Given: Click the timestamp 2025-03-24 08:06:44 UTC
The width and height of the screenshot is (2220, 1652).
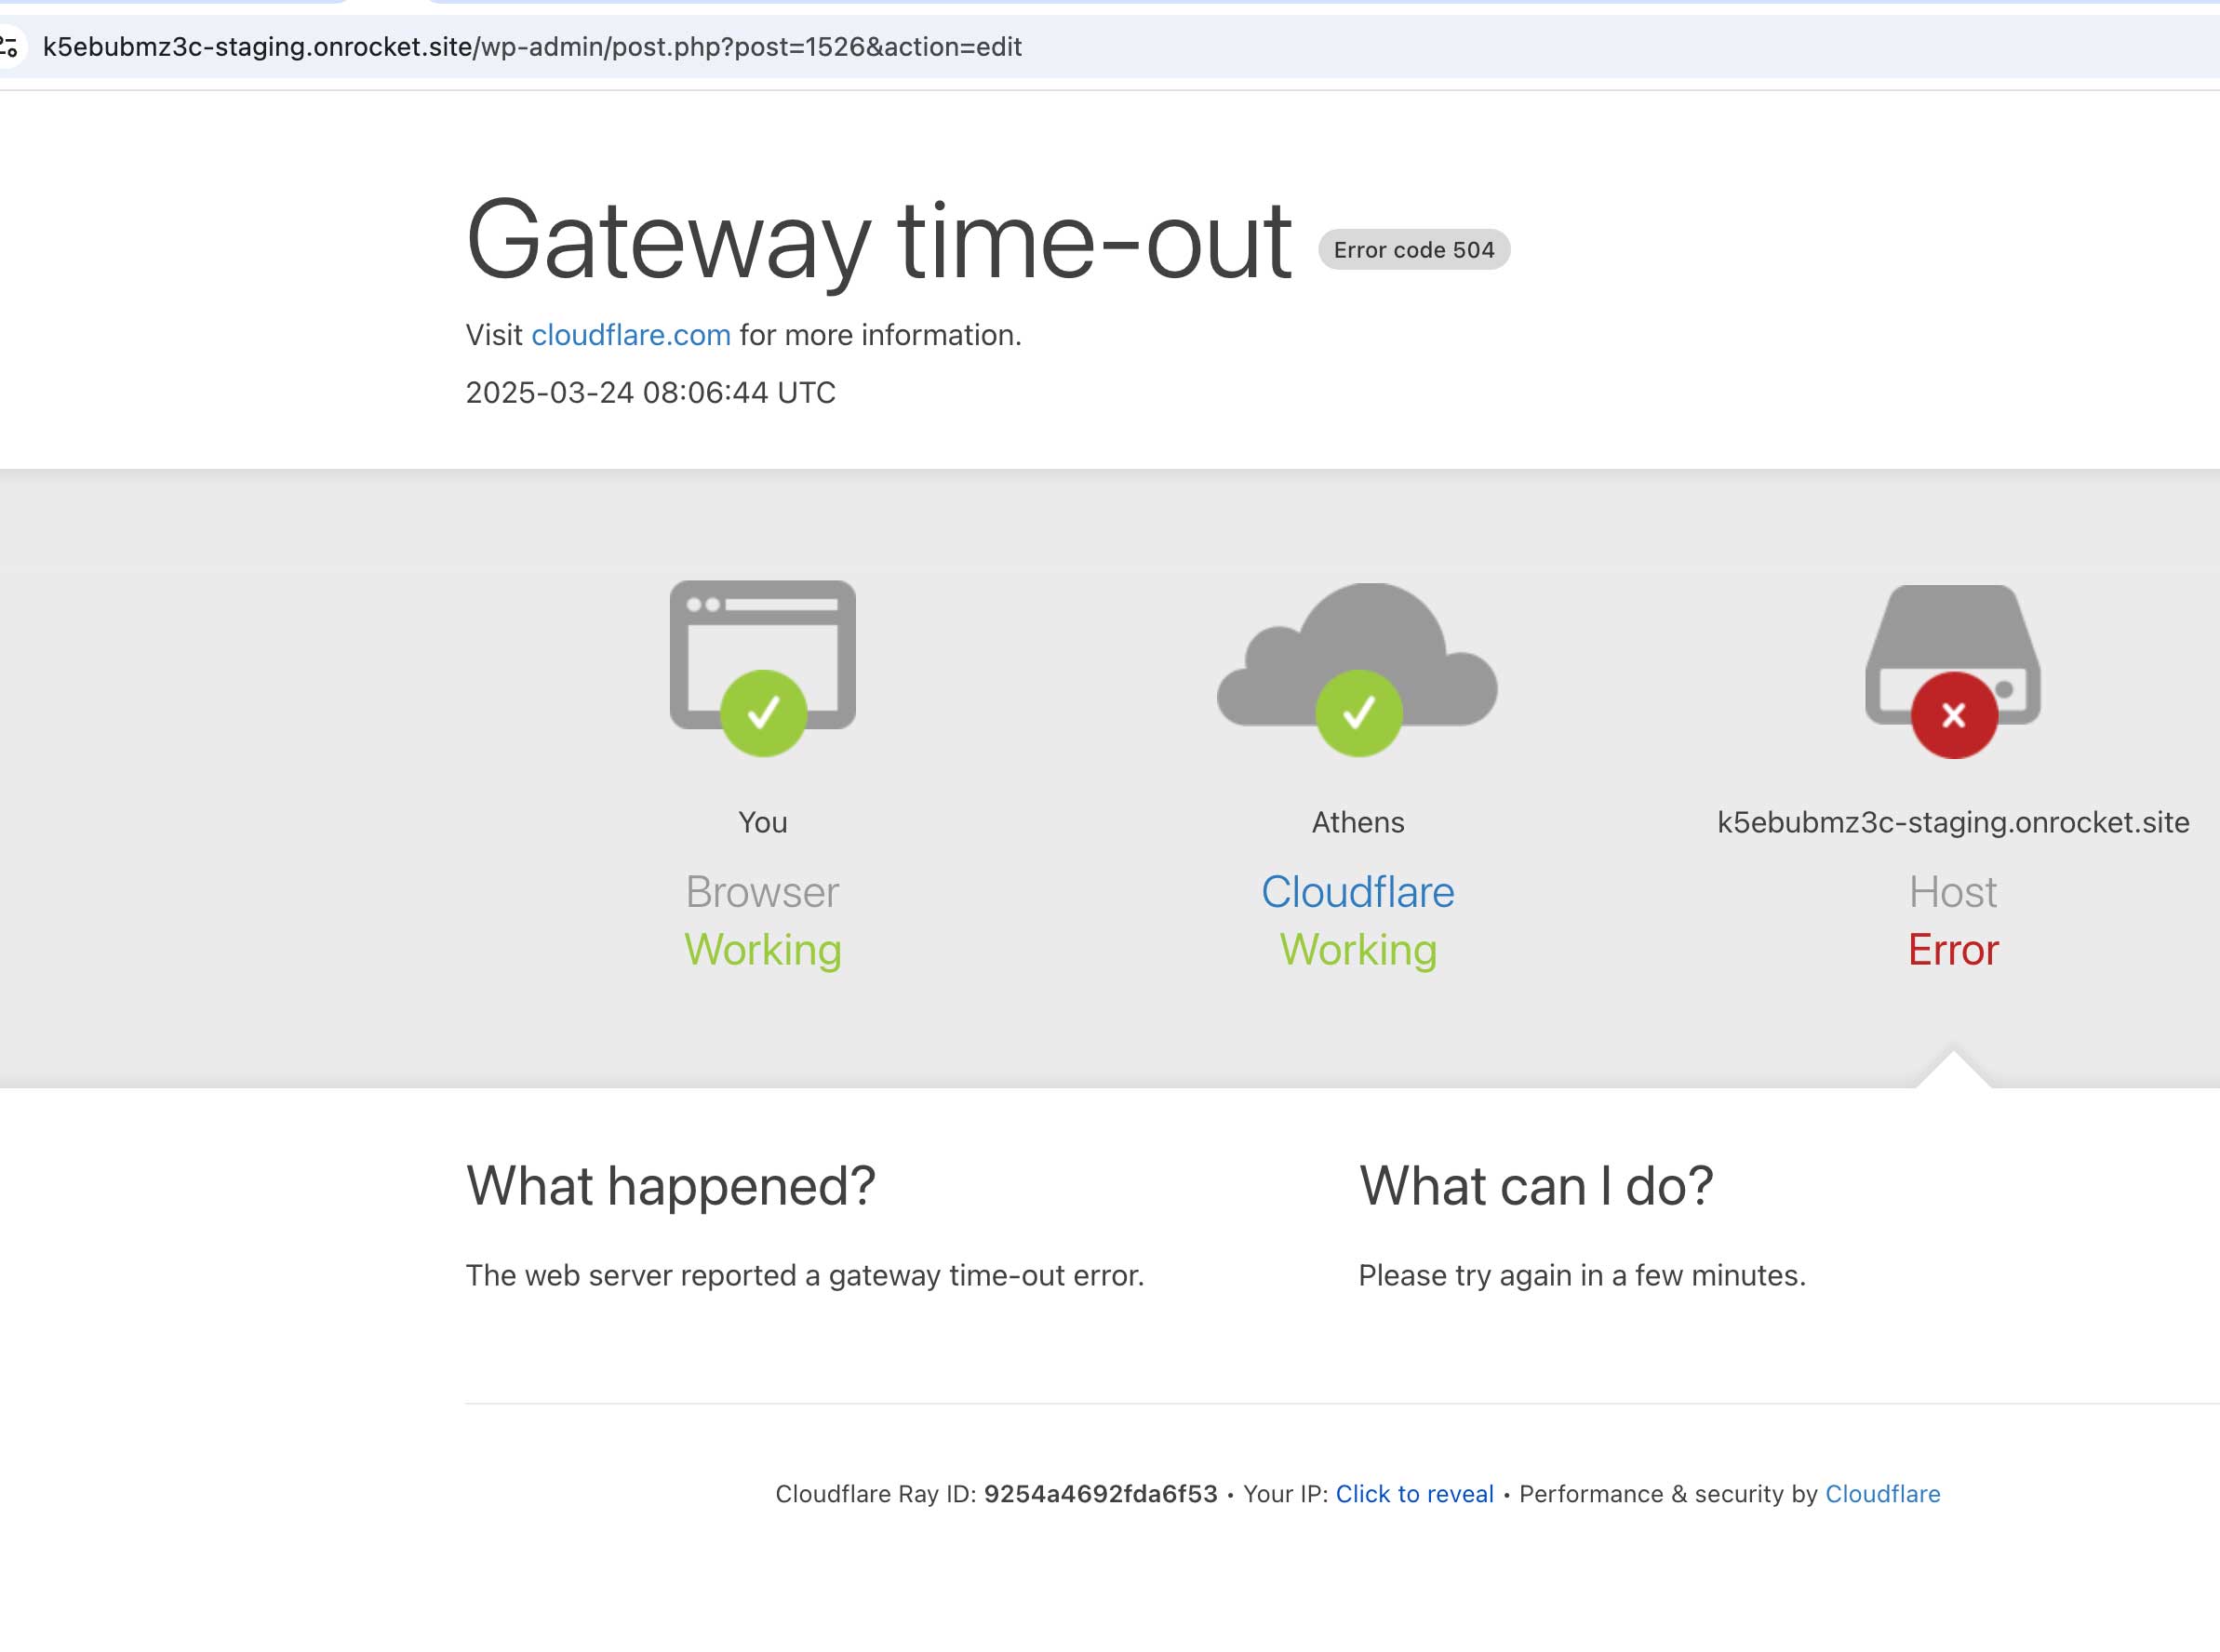Looking at the screenshot, I should [651, 392].
